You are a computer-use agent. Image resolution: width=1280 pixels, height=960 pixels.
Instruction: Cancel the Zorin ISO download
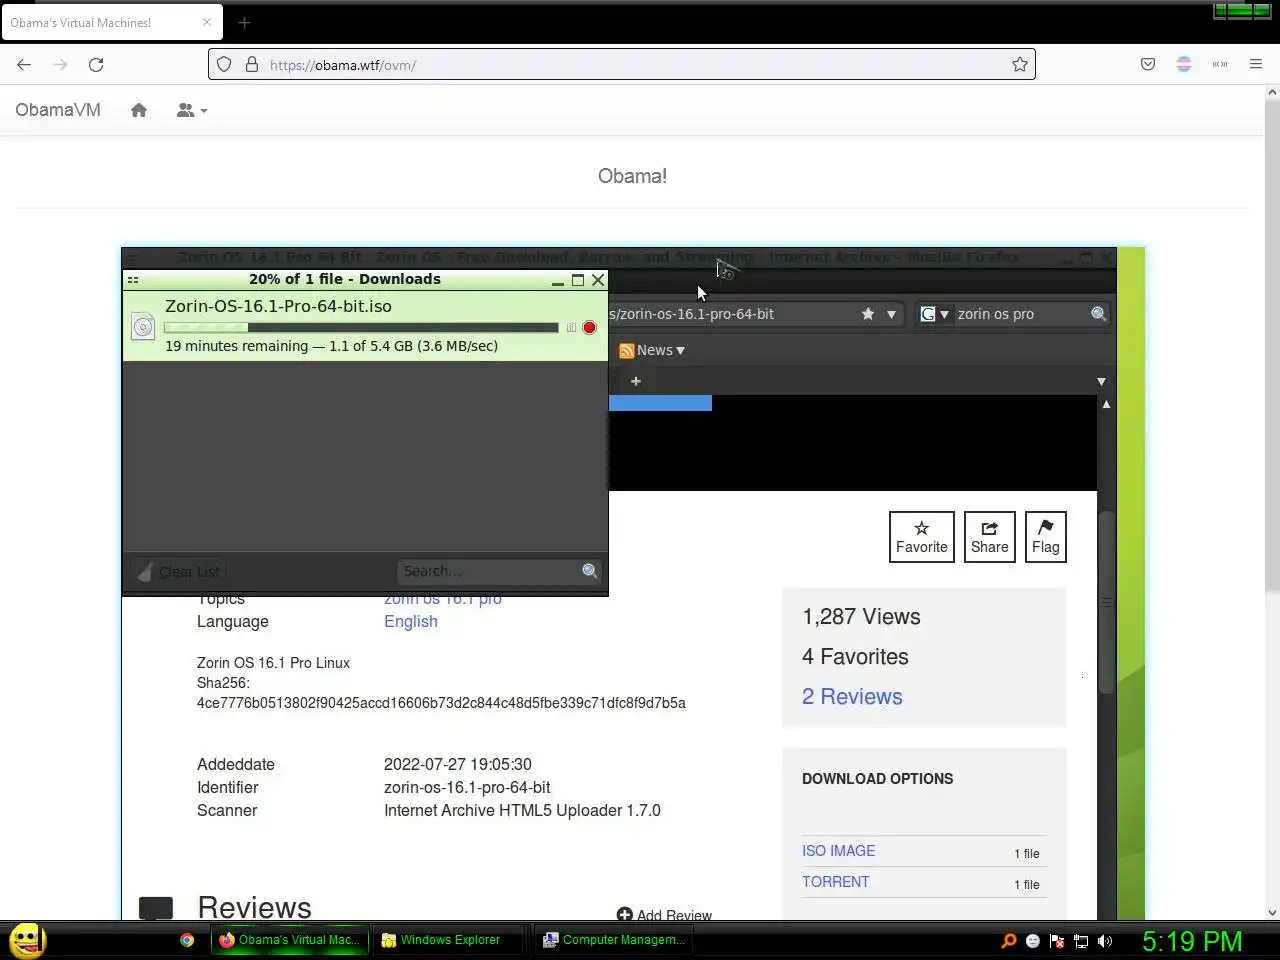589,328
